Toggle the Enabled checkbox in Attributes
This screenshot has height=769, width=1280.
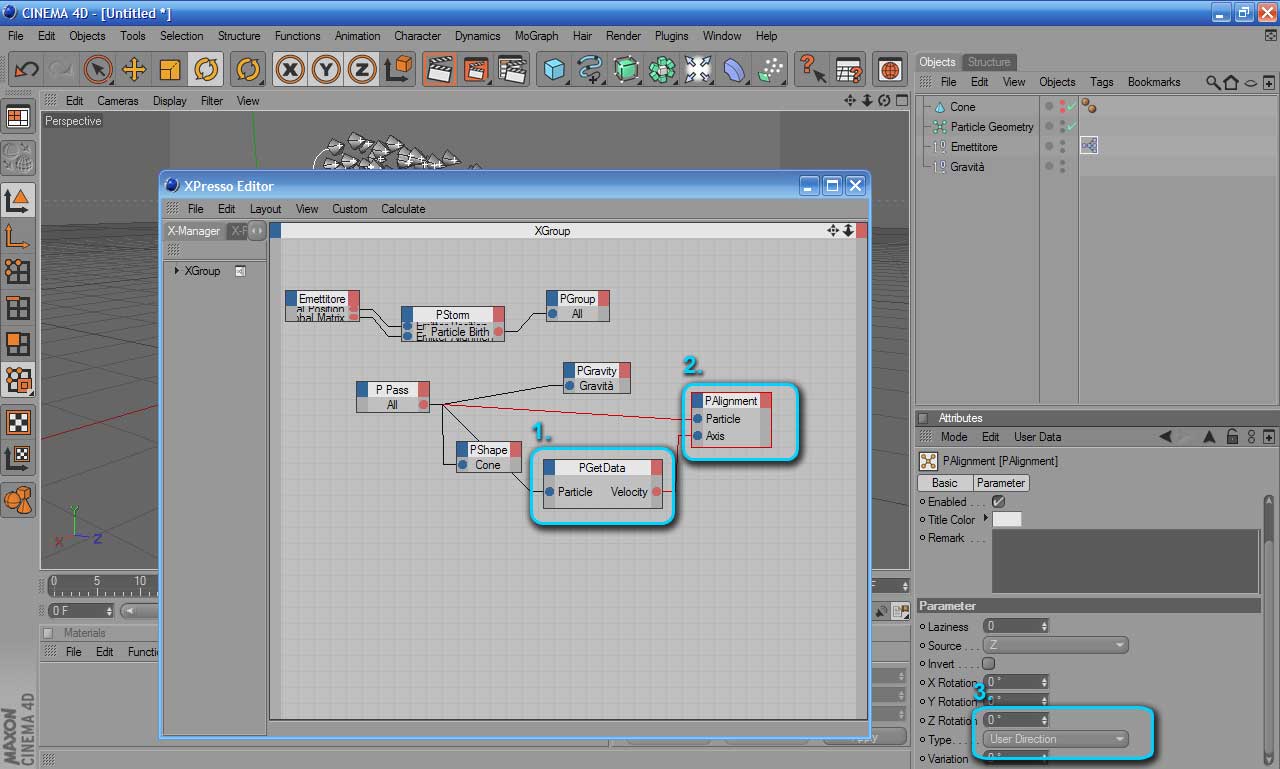coord(997,502)
